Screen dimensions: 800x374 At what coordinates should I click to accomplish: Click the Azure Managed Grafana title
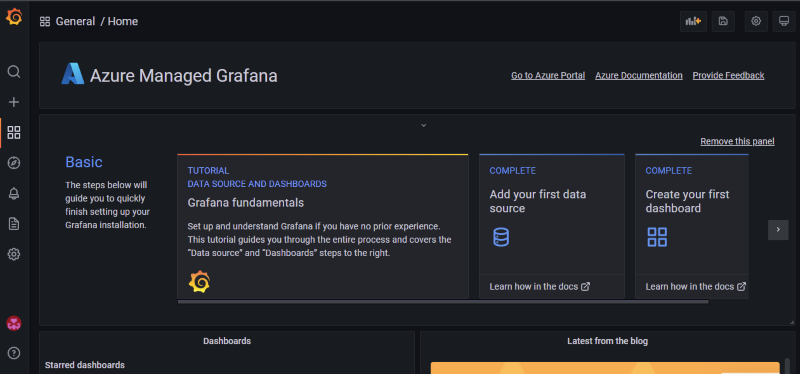184,76
